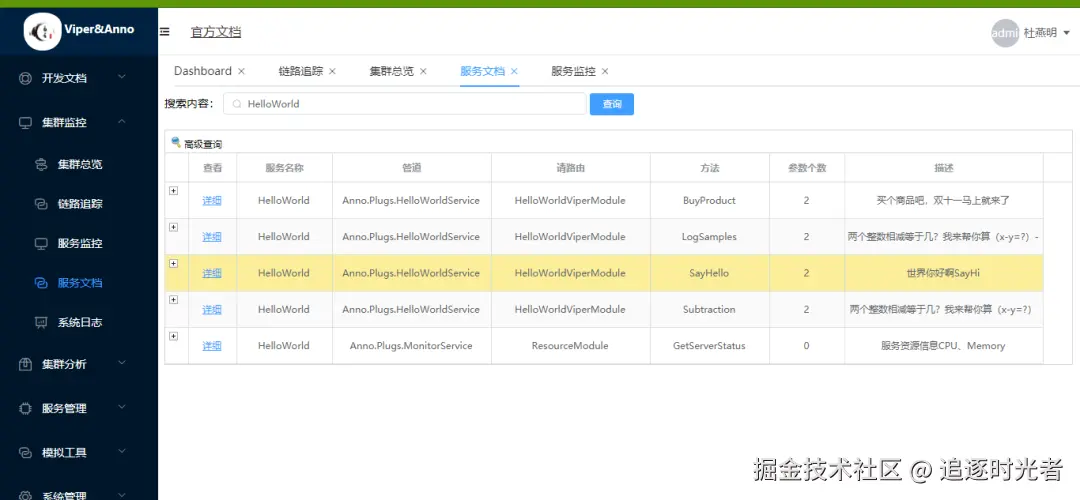Switch to the Dashboard tab

tap(202, 71)
